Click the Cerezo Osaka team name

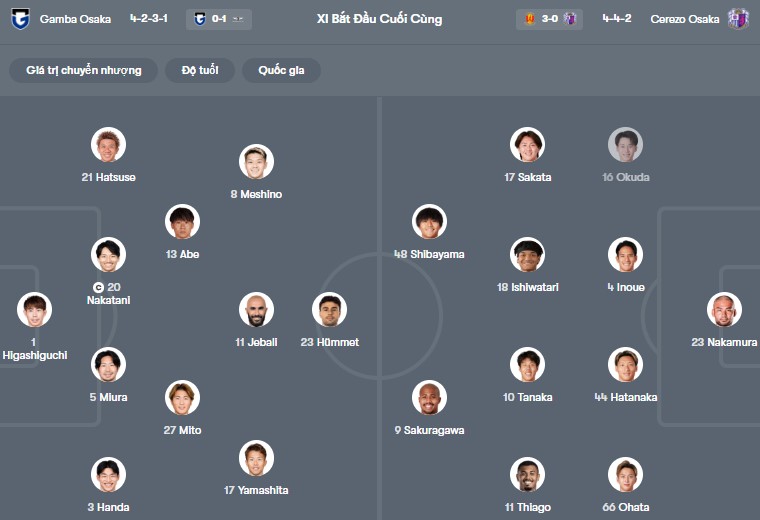pos(684,19)
